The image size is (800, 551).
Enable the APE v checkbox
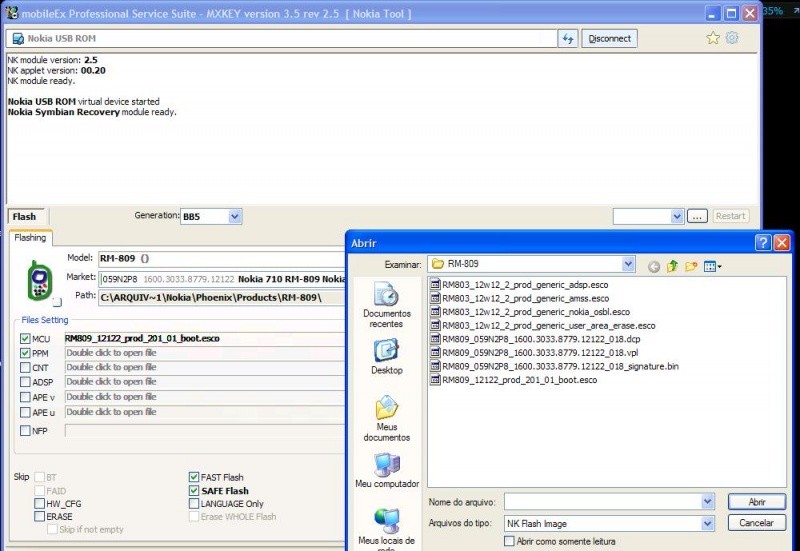click(25, 396)
